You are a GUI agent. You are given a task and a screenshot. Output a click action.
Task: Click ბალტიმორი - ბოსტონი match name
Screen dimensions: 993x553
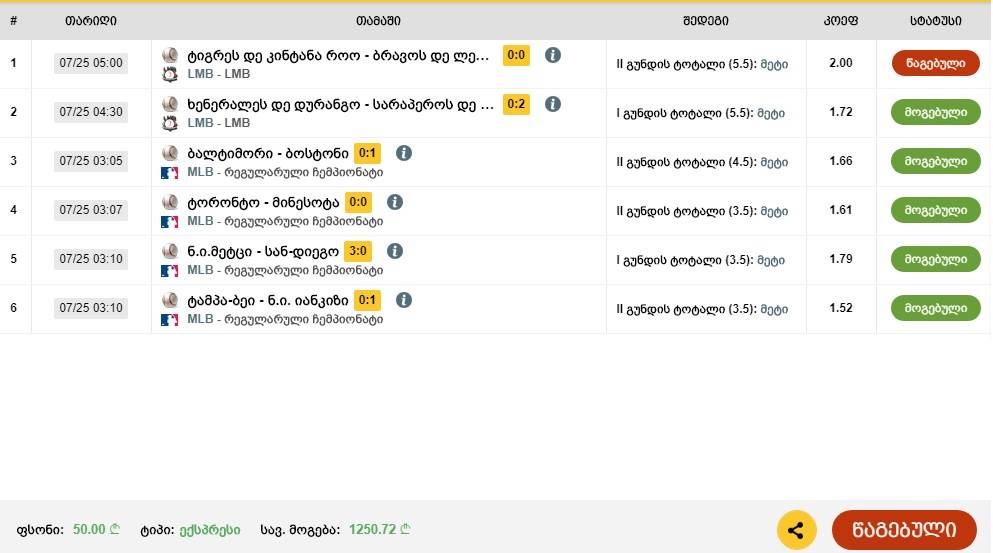point(268,153)
